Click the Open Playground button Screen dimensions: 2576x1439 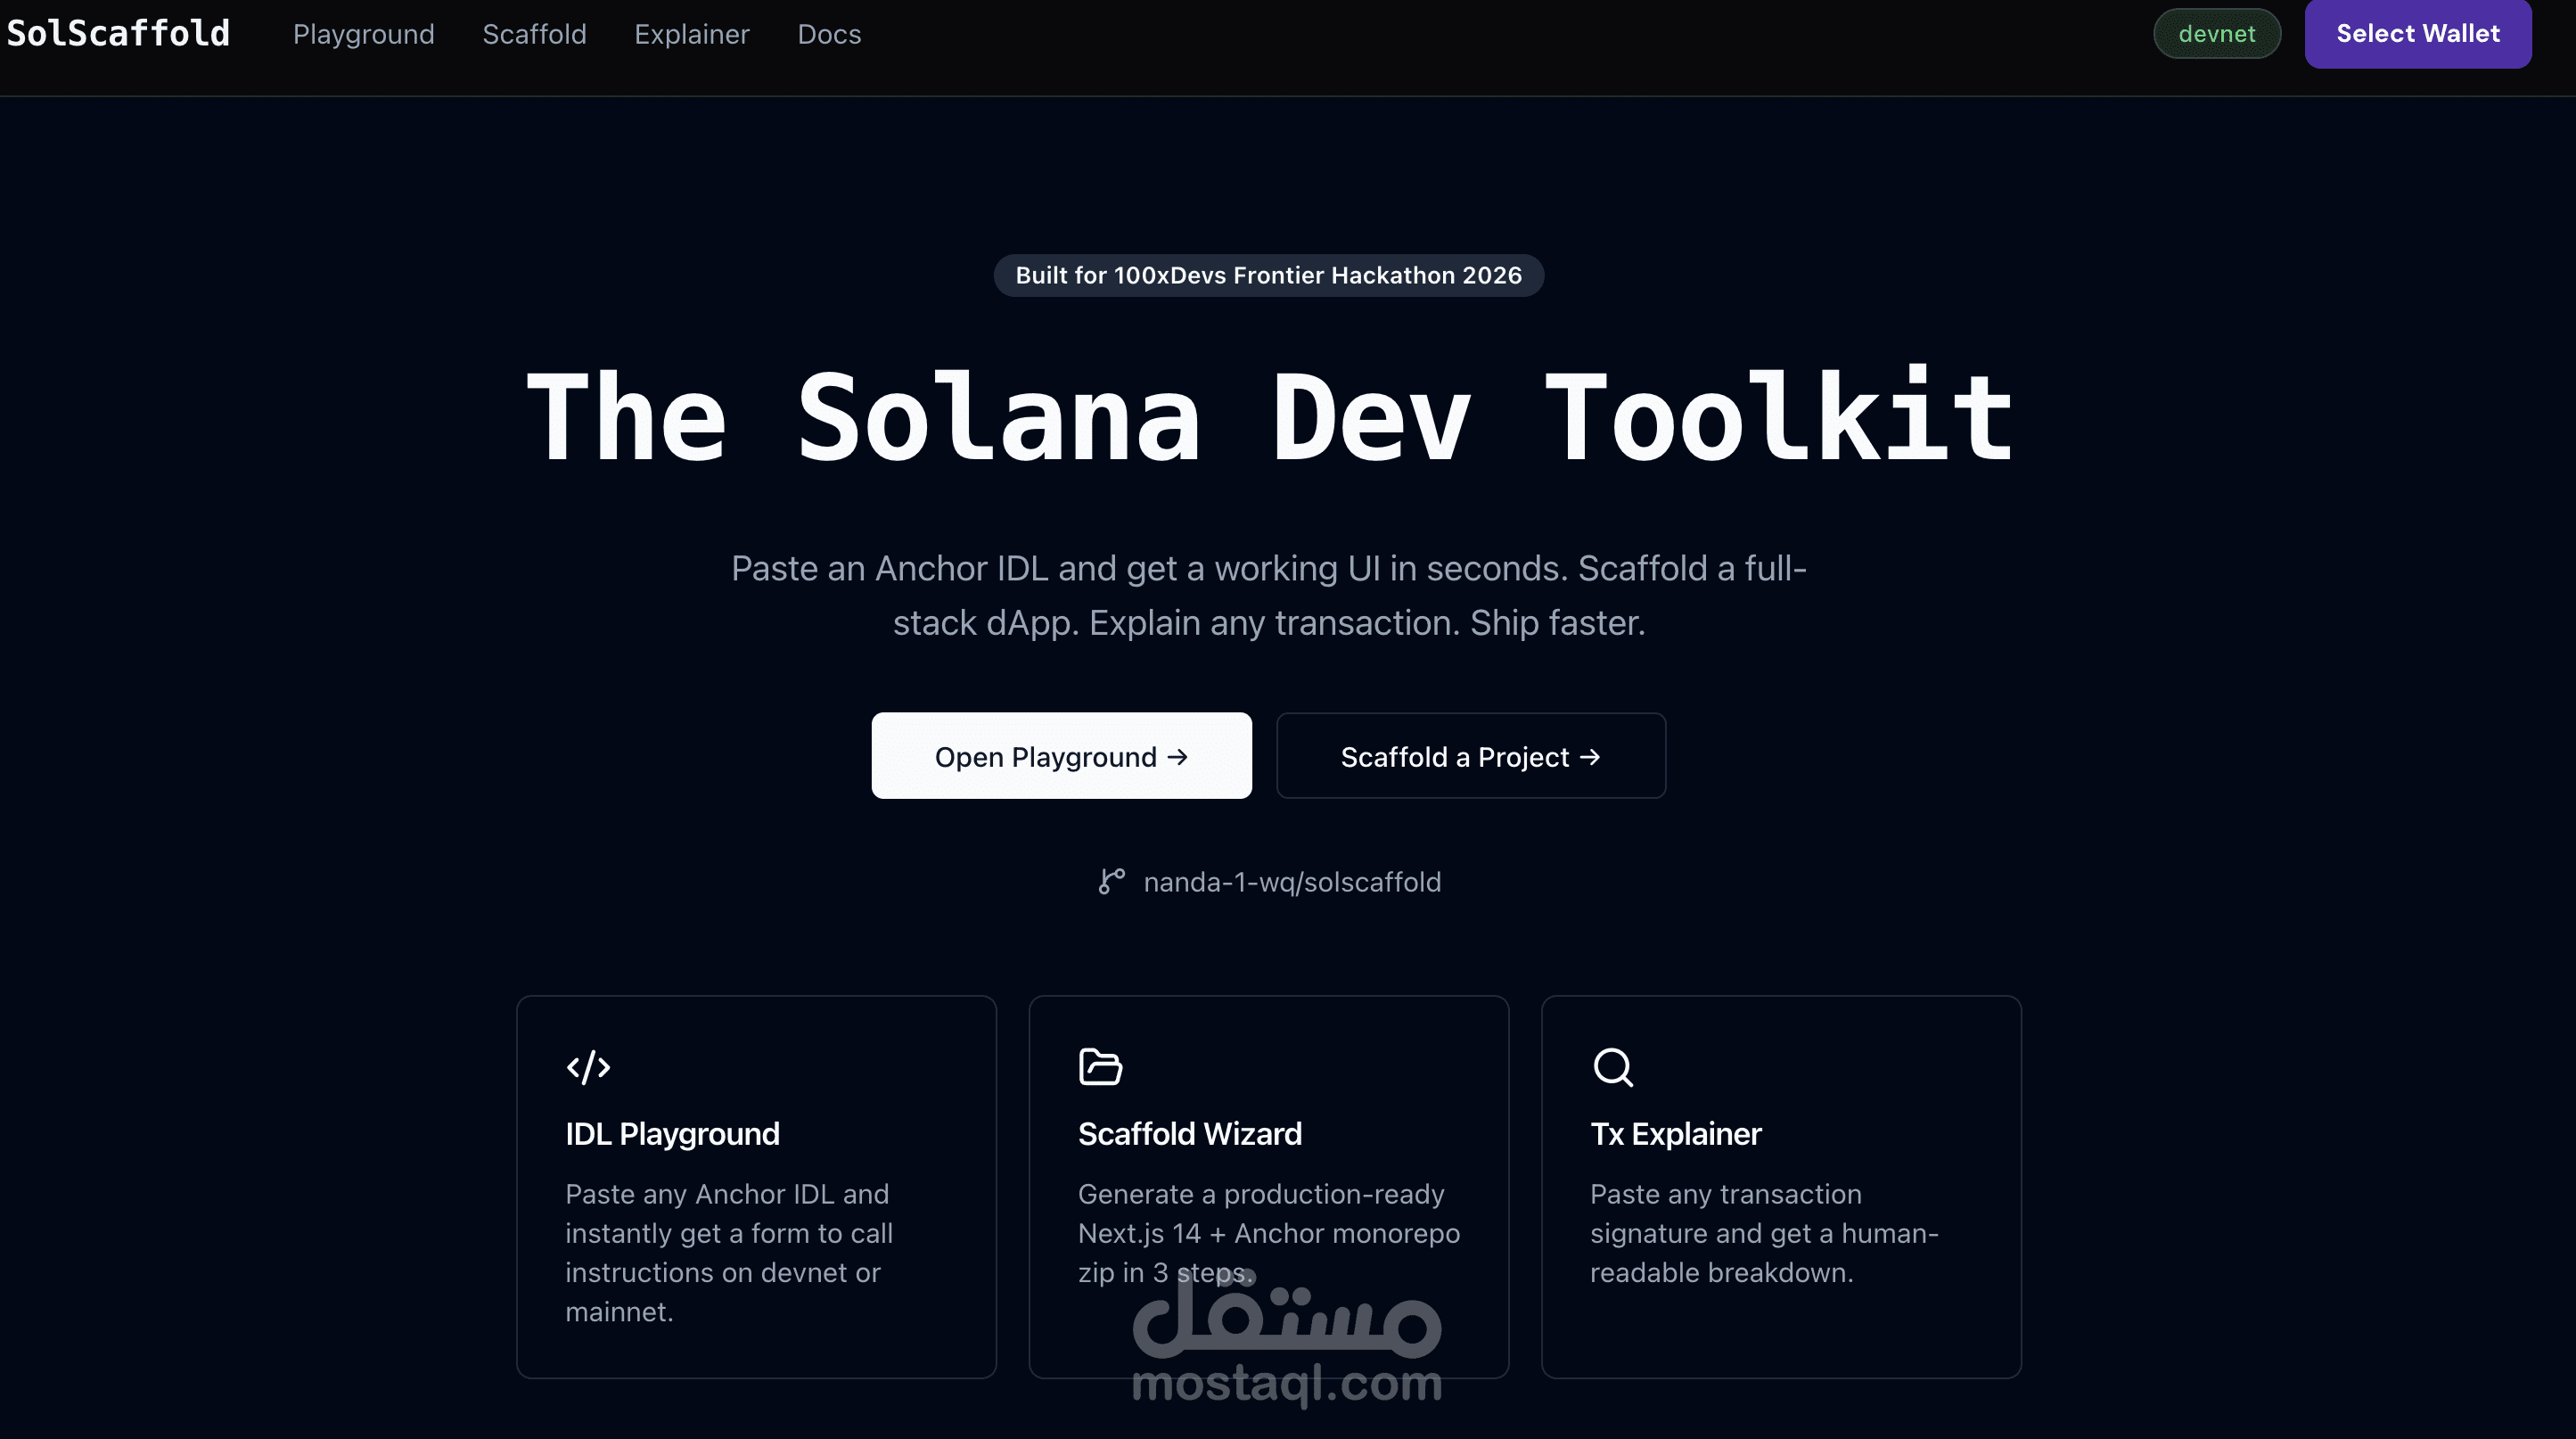pyautogui.click(x=1061, y=756)
